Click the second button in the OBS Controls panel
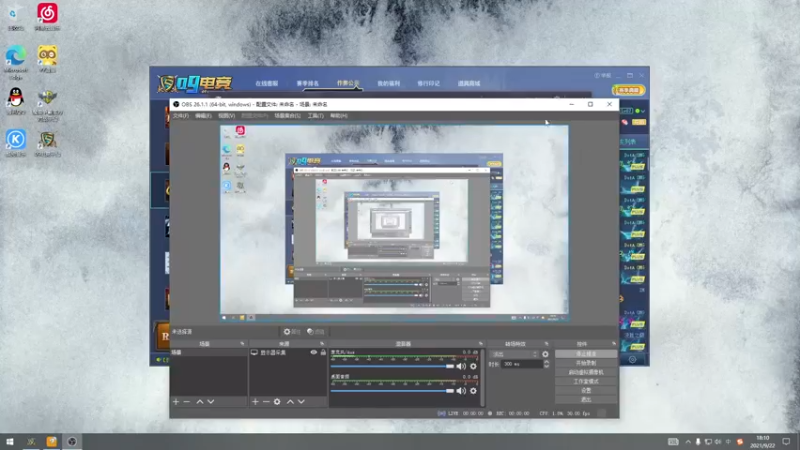Image resolution: width=800 pixels, height=450 pixels. coord(586,363)
